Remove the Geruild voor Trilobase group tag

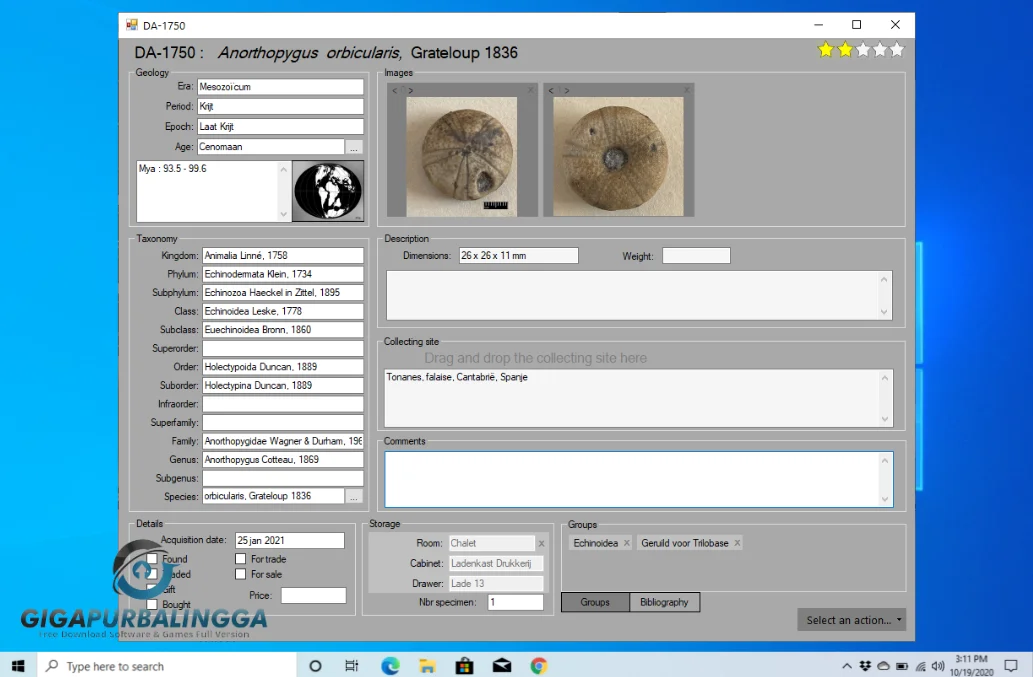click(x=737, y=543)
